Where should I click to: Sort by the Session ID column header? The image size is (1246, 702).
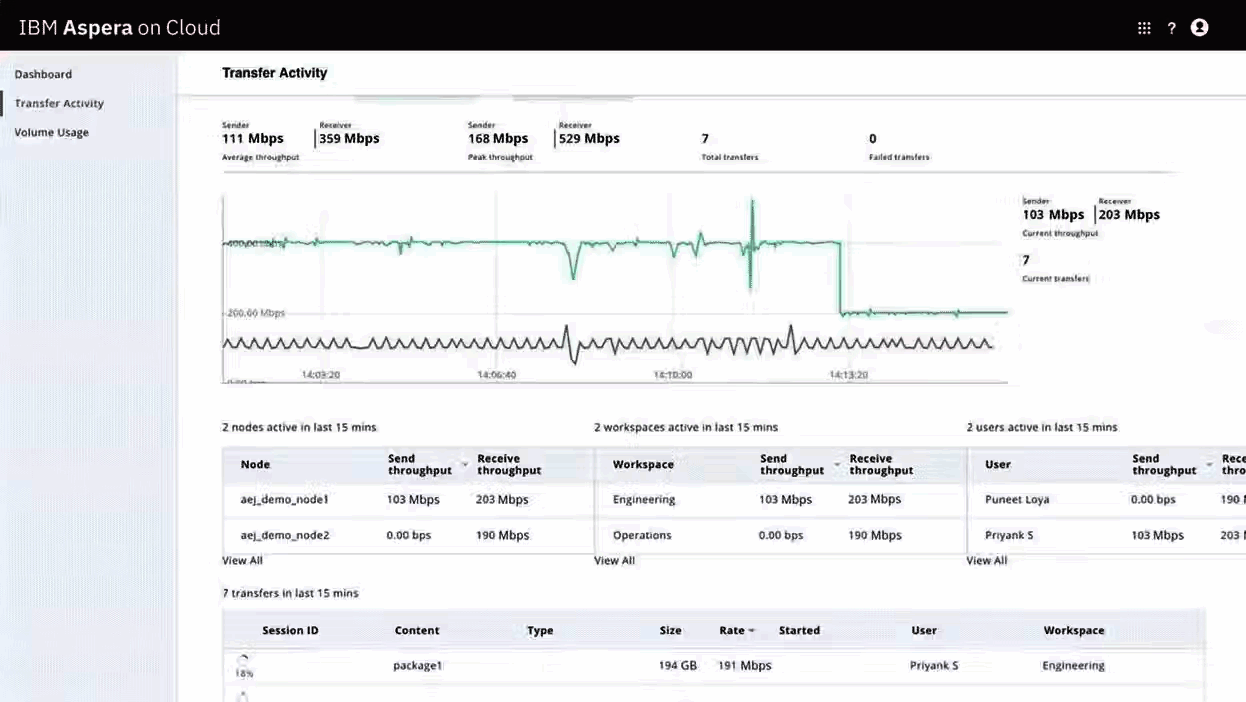[290, 631]
